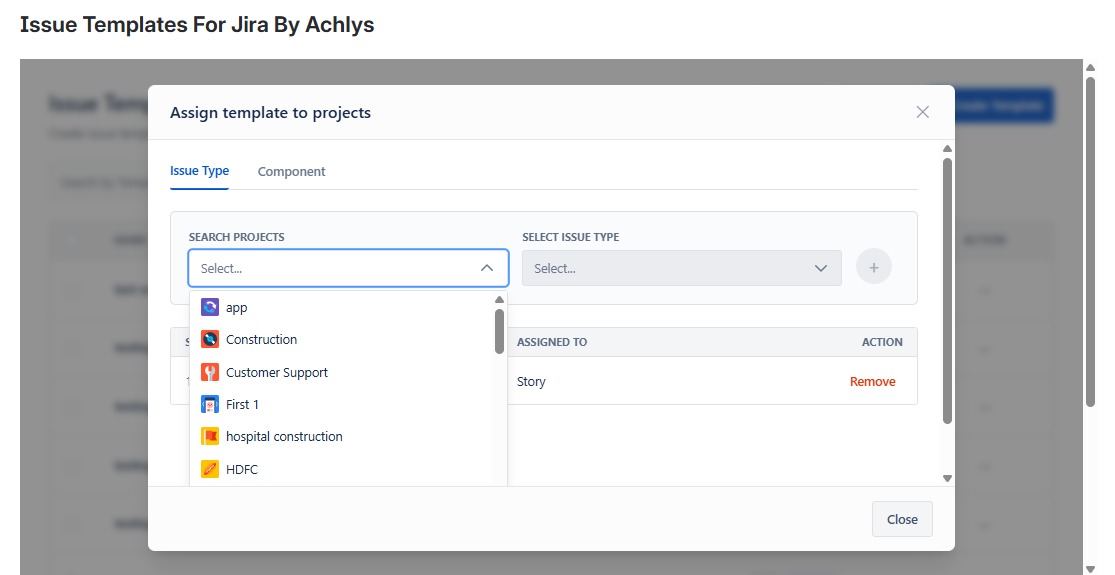
Task: Click inside the Search Projects input field
Action: pos(330,268)
